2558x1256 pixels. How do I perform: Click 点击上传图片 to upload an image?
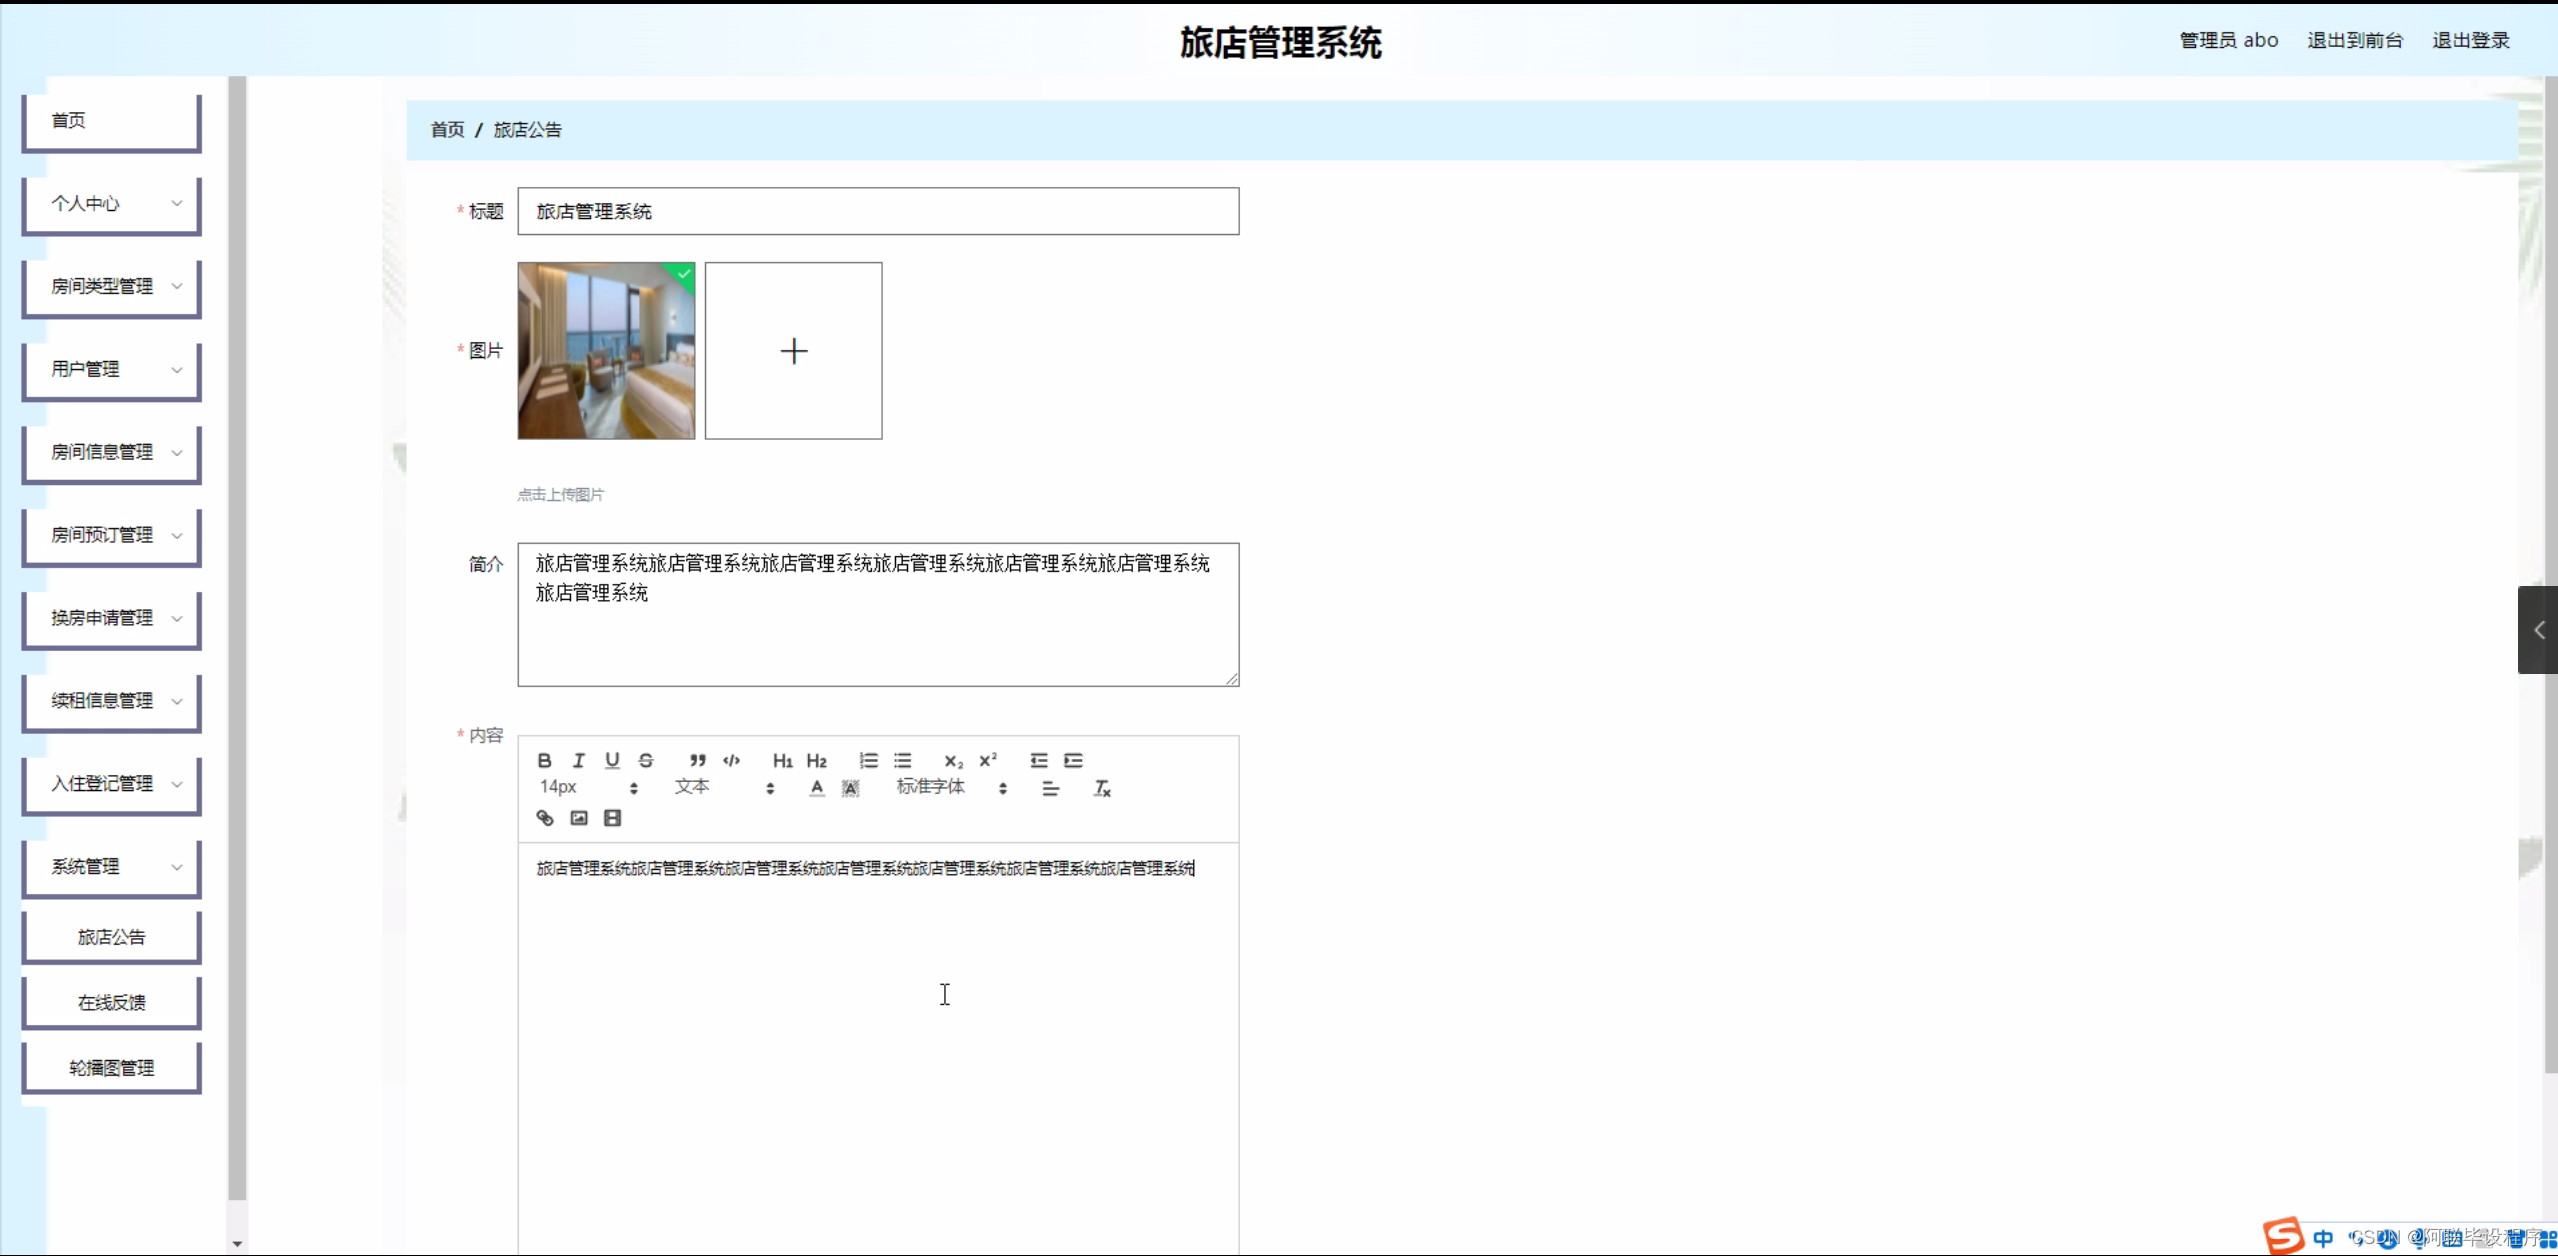[x=559, y=493]
